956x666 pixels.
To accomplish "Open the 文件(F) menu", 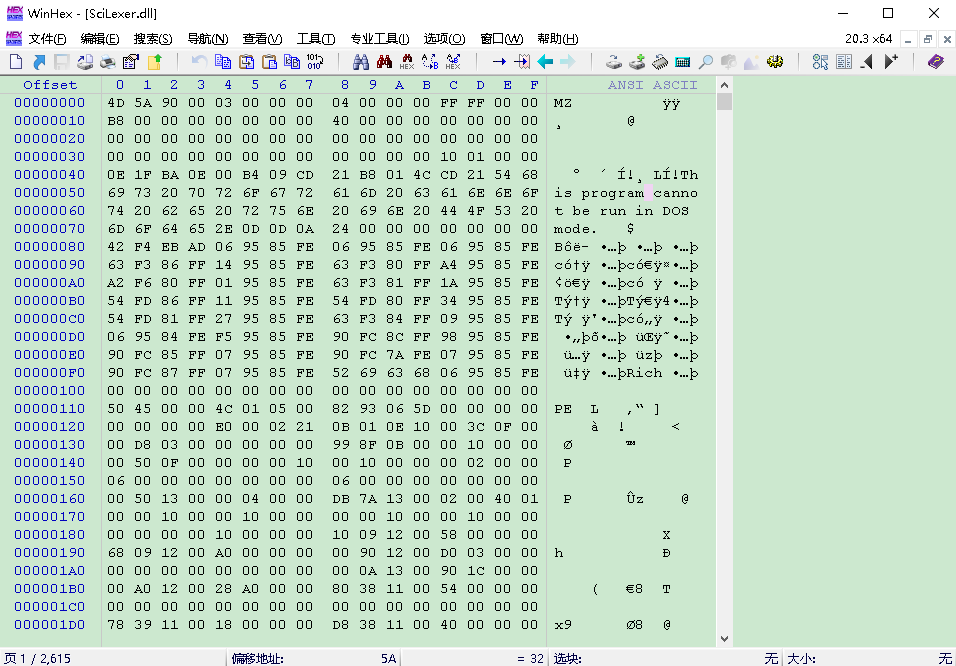I will [47, 39].
